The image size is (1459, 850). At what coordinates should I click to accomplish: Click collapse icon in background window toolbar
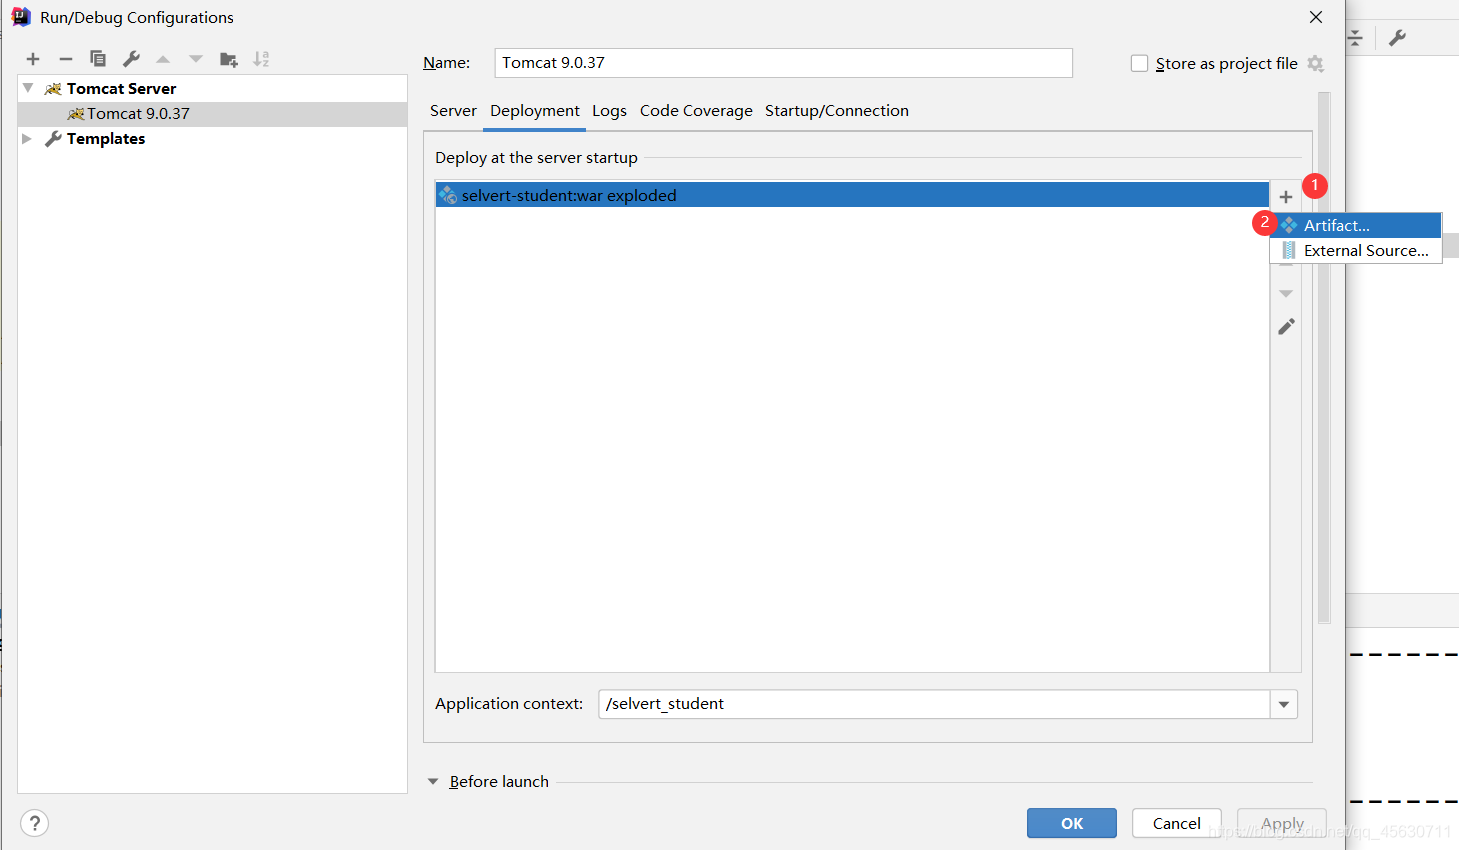(x=1355, y=38)
